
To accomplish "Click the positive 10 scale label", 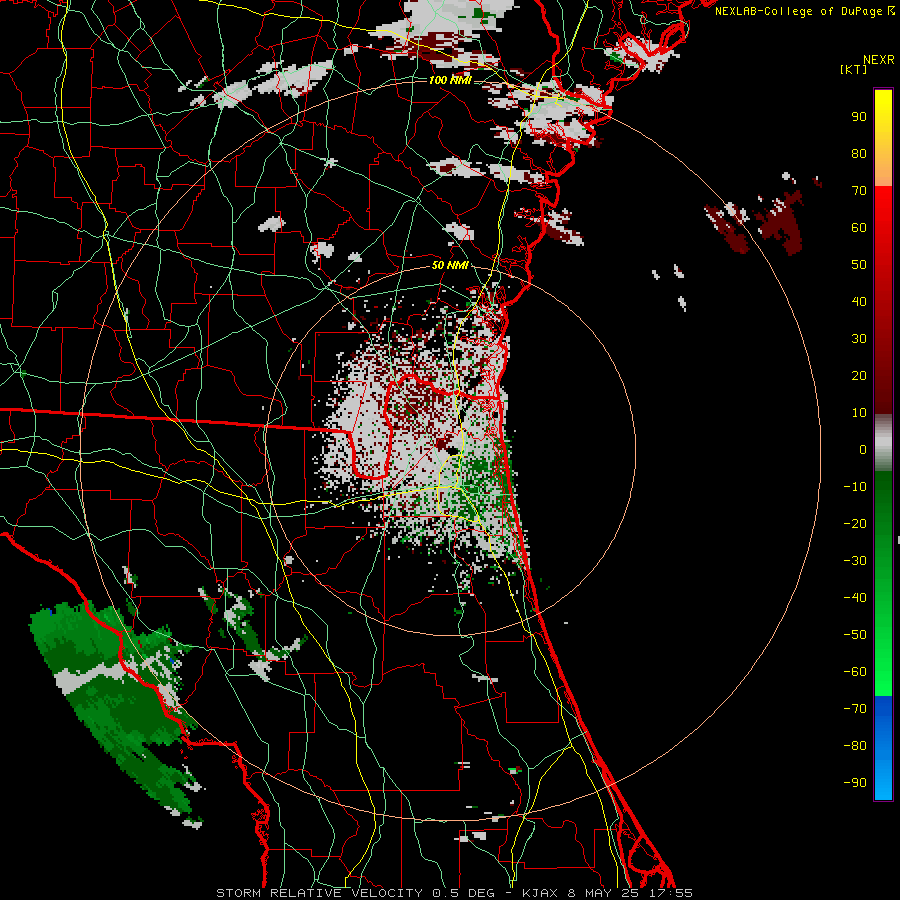I will [x=859, y=413].
